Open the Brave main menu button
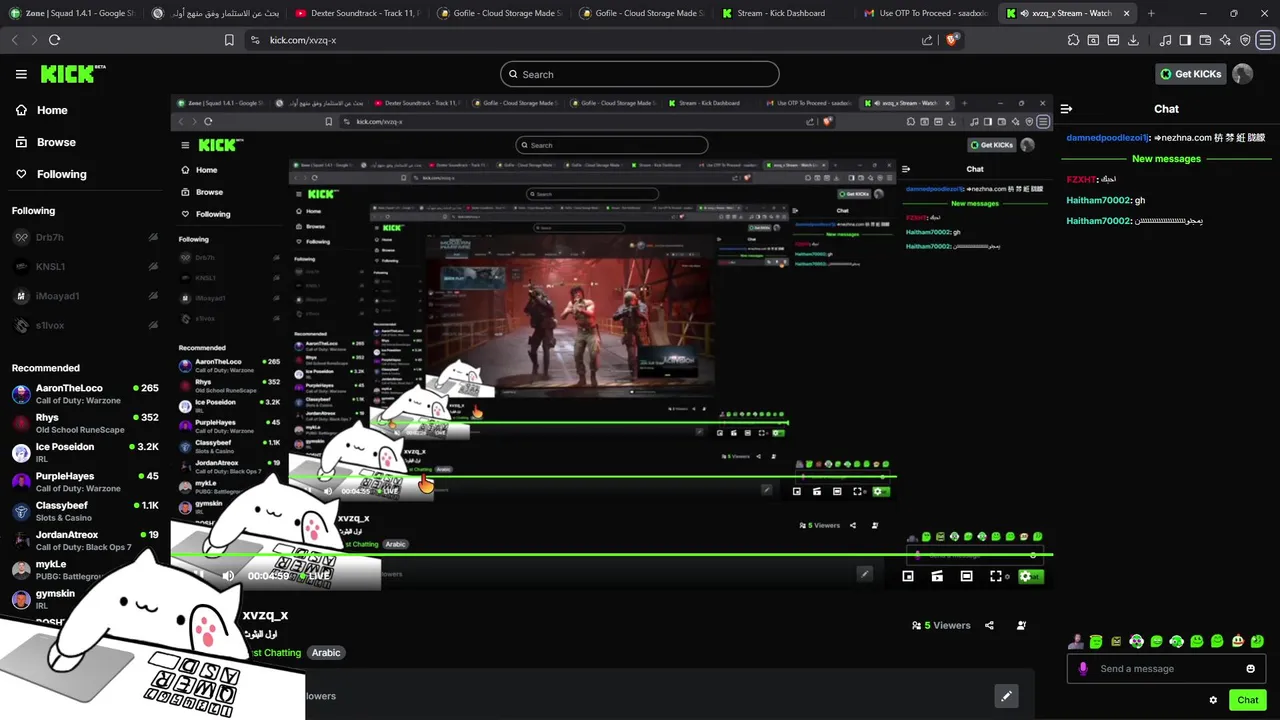Image resolution: width=1280 pixels, height=720 pixels. [1266, 40]
